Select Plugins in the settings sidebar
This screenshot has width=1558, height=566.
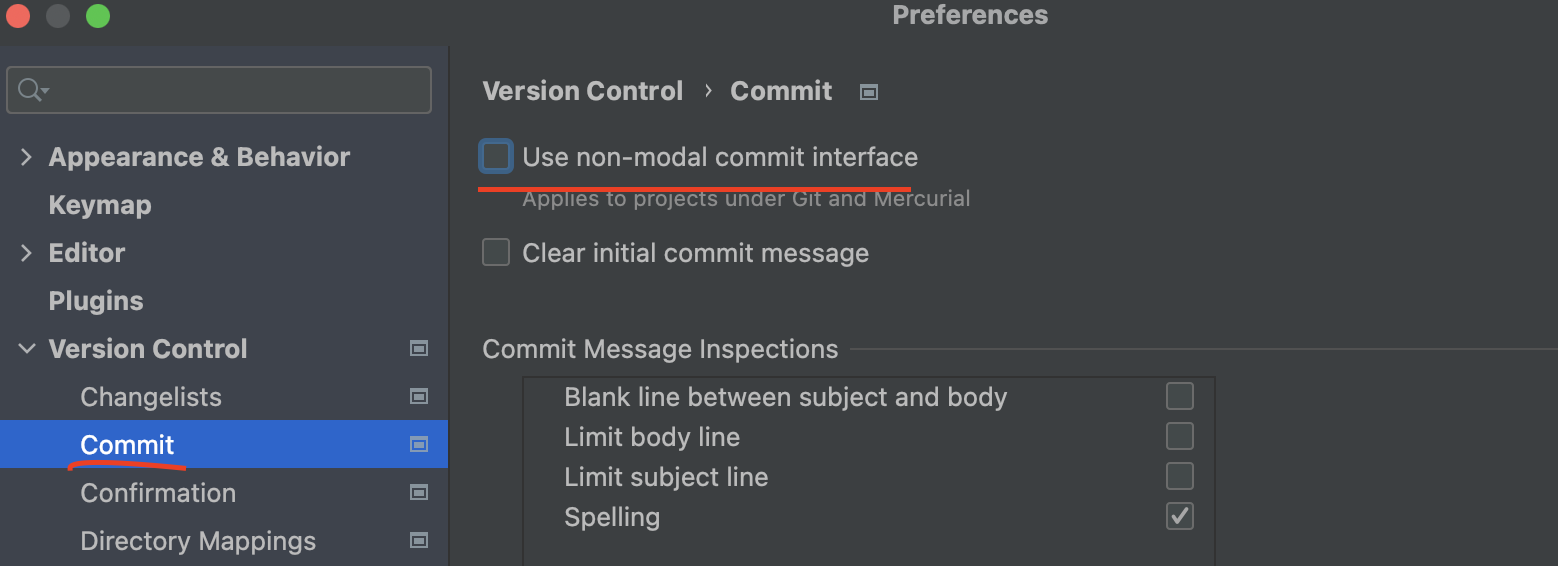point(96,301)
